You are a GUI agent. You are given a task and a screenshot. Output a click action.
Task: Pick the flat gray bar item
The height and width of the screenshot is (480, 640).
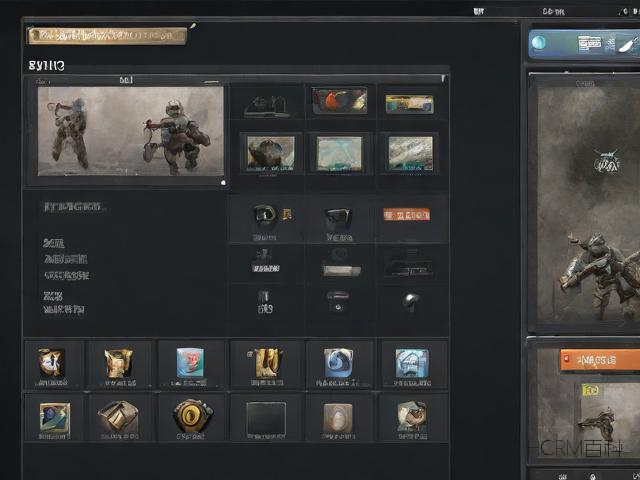pyautogui.click(x=341, y=270)
